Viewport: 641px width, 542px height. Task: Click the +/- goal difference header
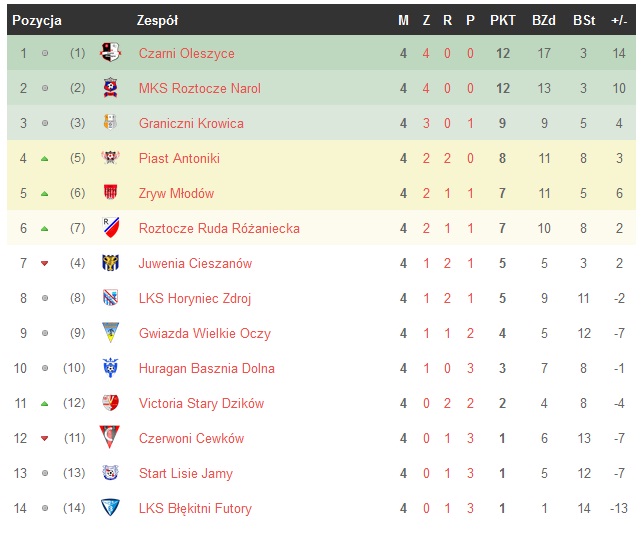pos(619,20)
